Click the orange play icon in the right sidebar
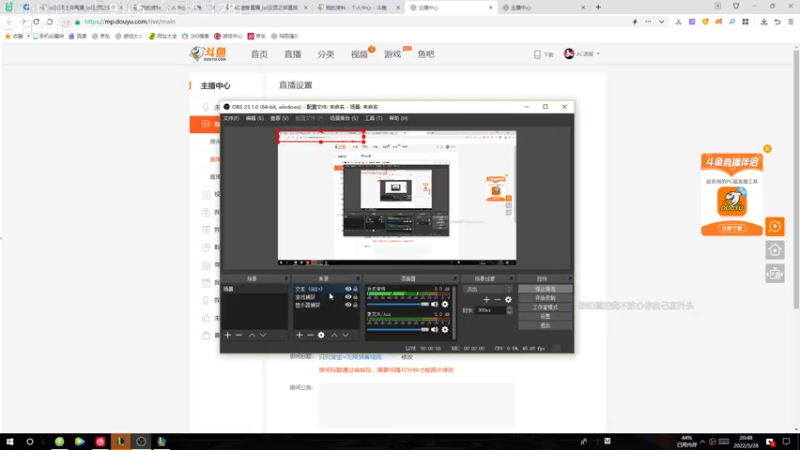 click(774, 227)
